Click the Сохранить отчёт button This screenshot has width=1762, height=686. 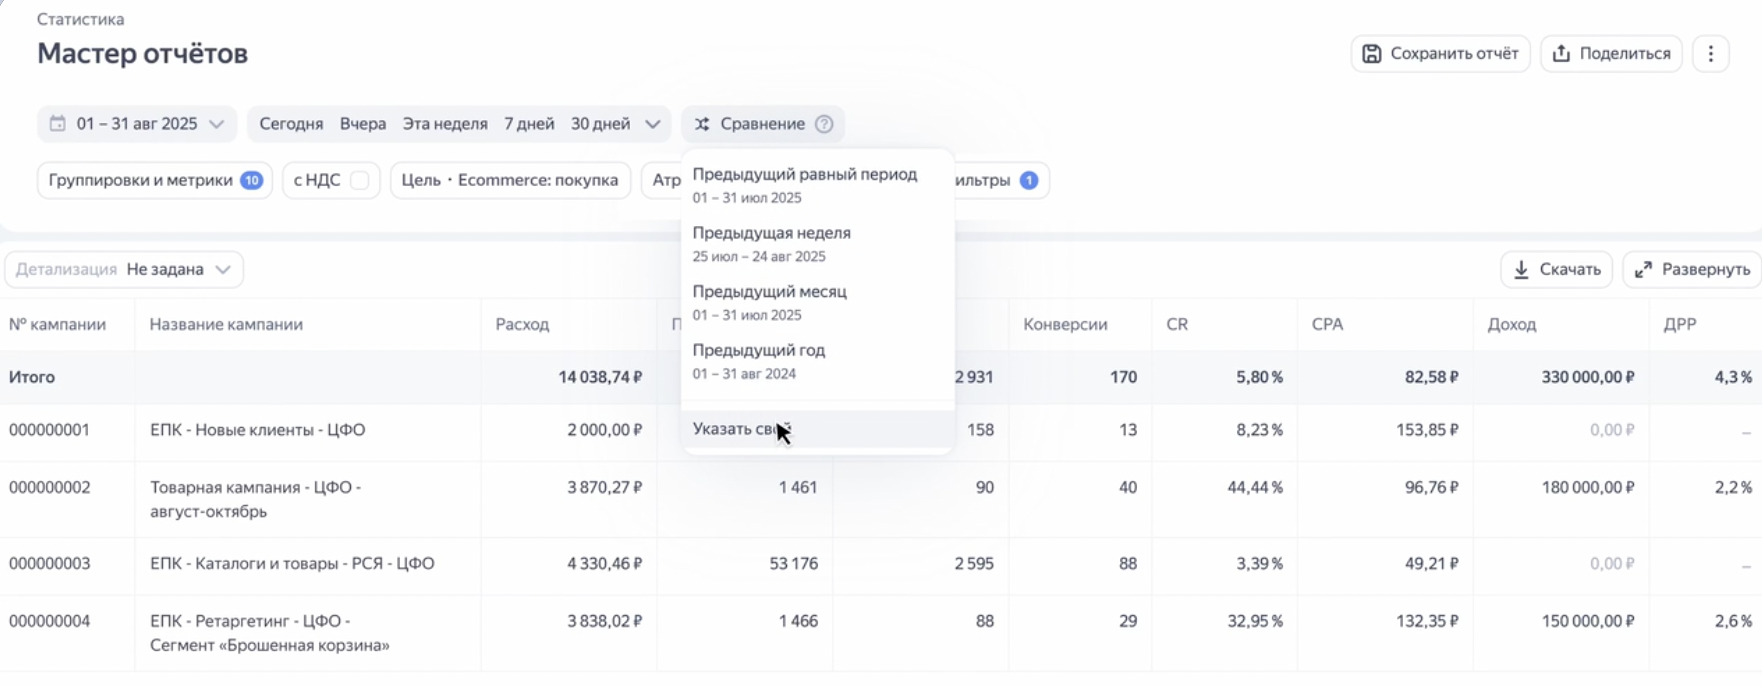point(1440,54)
